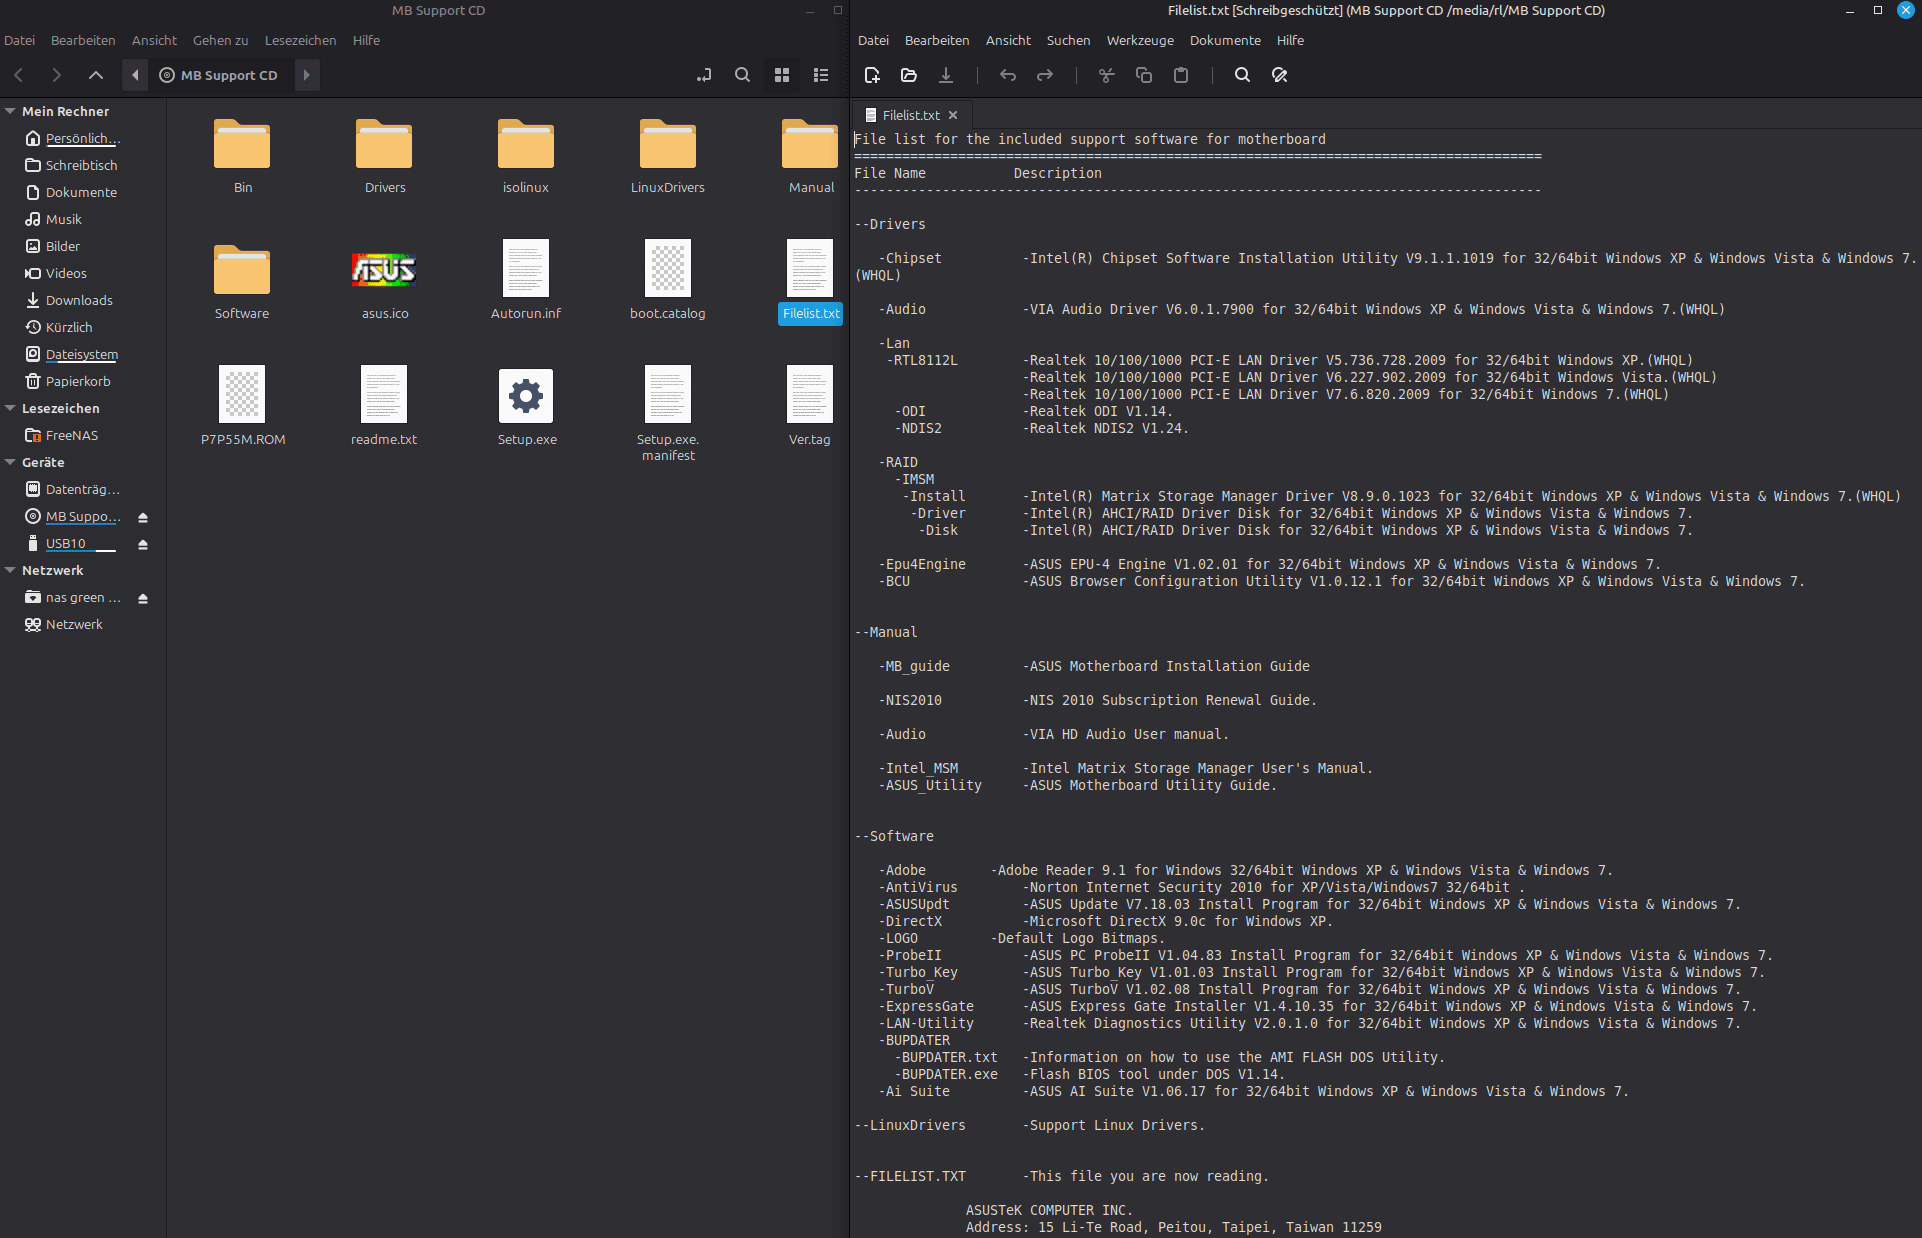Switch to list view mode
The height and width of the screenshot is (1238, 1922).
point(821,75)
